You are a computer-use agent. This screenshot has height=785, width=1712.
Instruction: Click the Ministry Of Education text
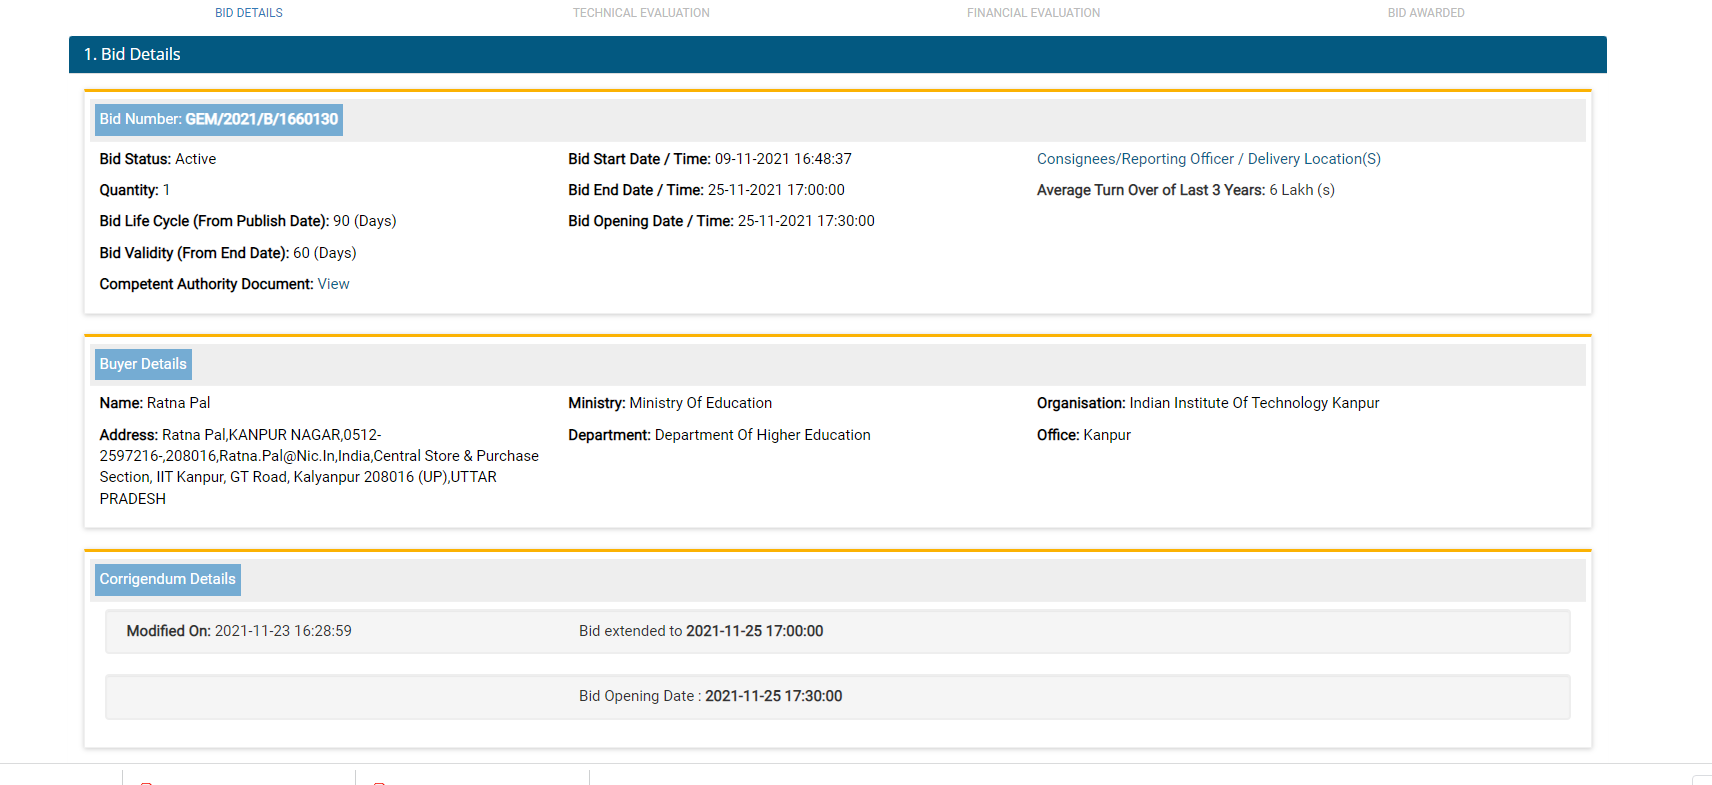tap(700, 403)
